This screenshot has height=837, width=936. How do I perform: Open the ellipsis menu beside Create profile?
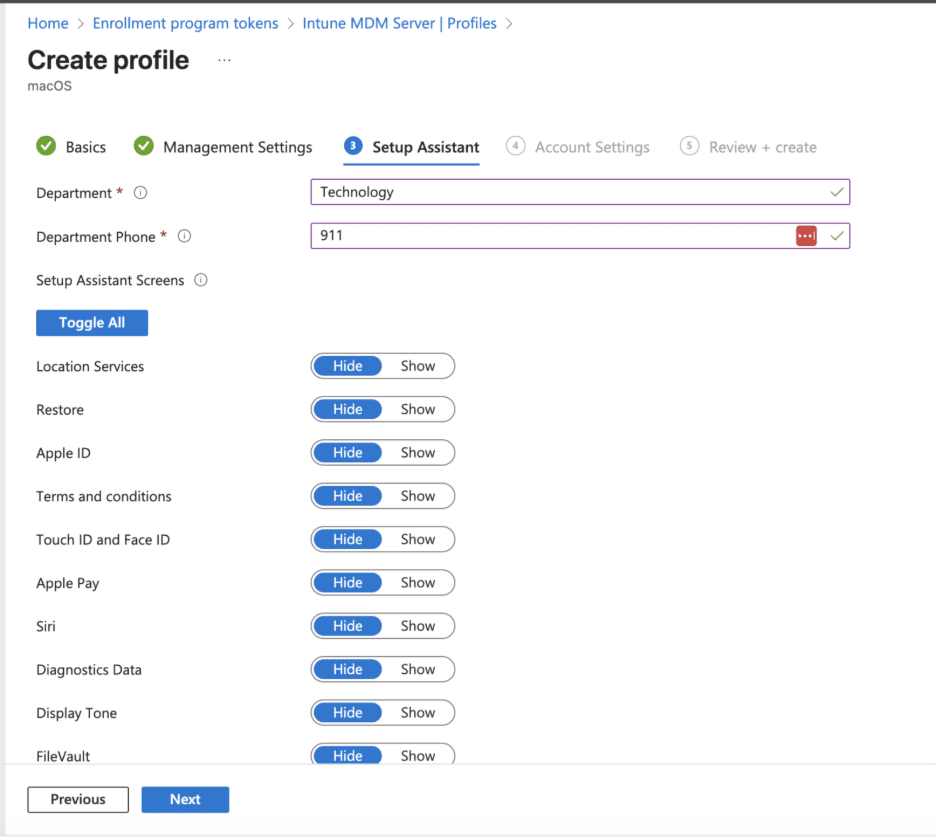click(x=224, y=60)
